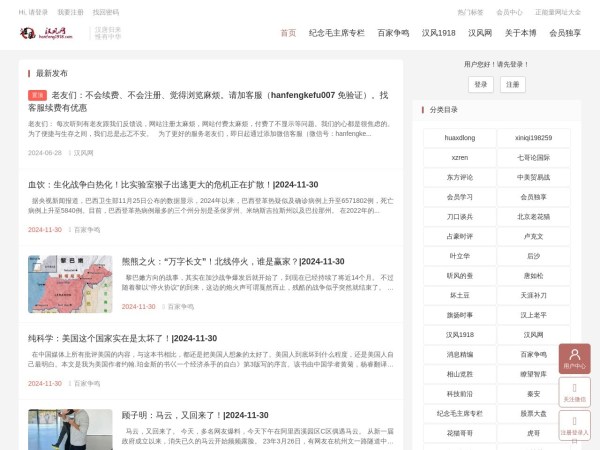The image size is (600, 450).
Task: Click the 我要注册 link at top left
Action: [x=70, y=12]
